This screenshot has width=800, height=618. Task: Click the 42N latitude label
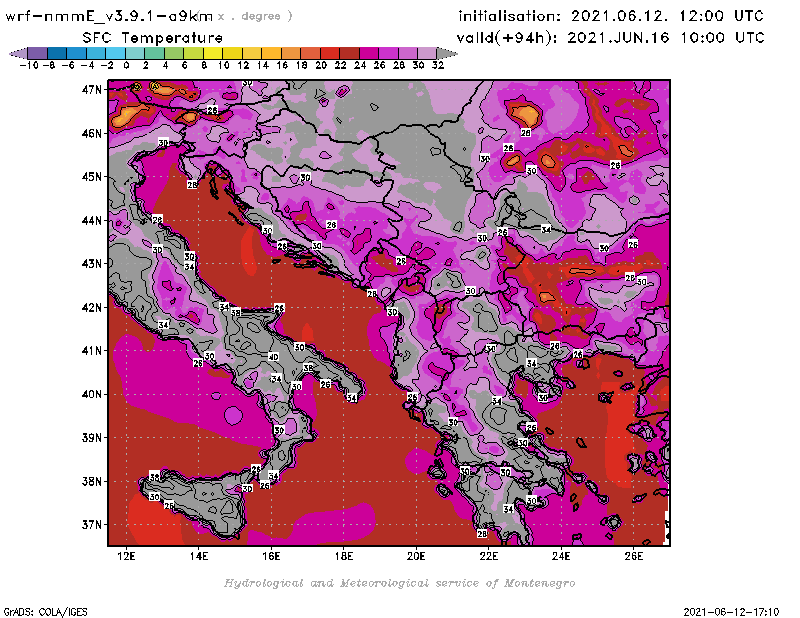pos(92,308)
